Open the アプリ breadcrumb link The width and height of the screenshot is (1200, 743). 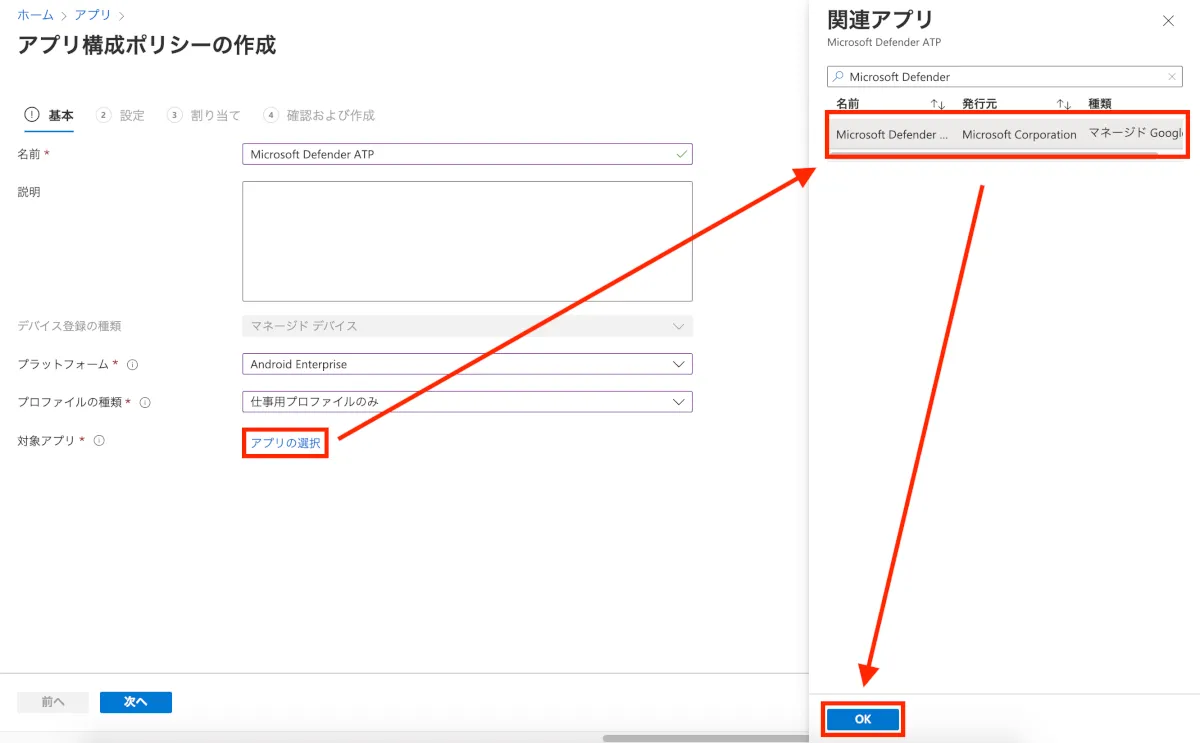(92, 15)
